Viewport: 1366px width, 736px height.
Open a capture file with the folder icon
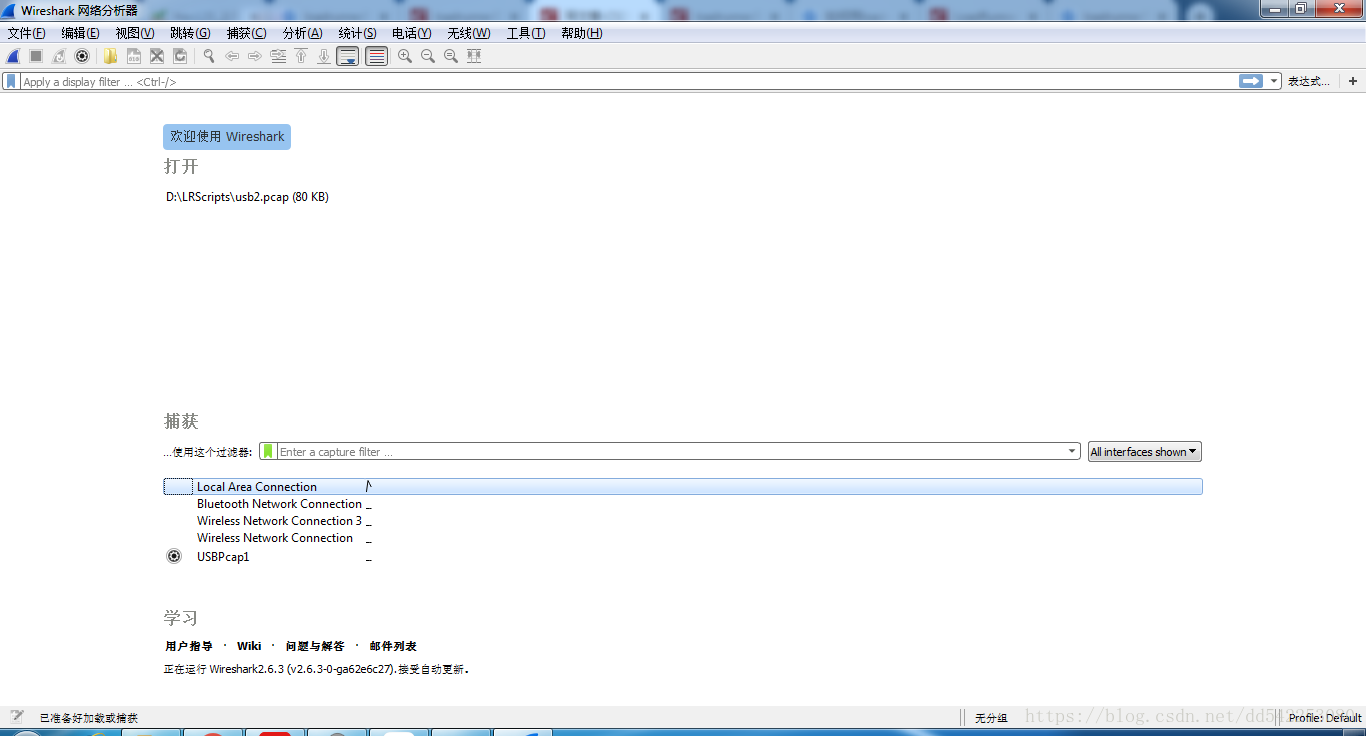coord(110,56)
